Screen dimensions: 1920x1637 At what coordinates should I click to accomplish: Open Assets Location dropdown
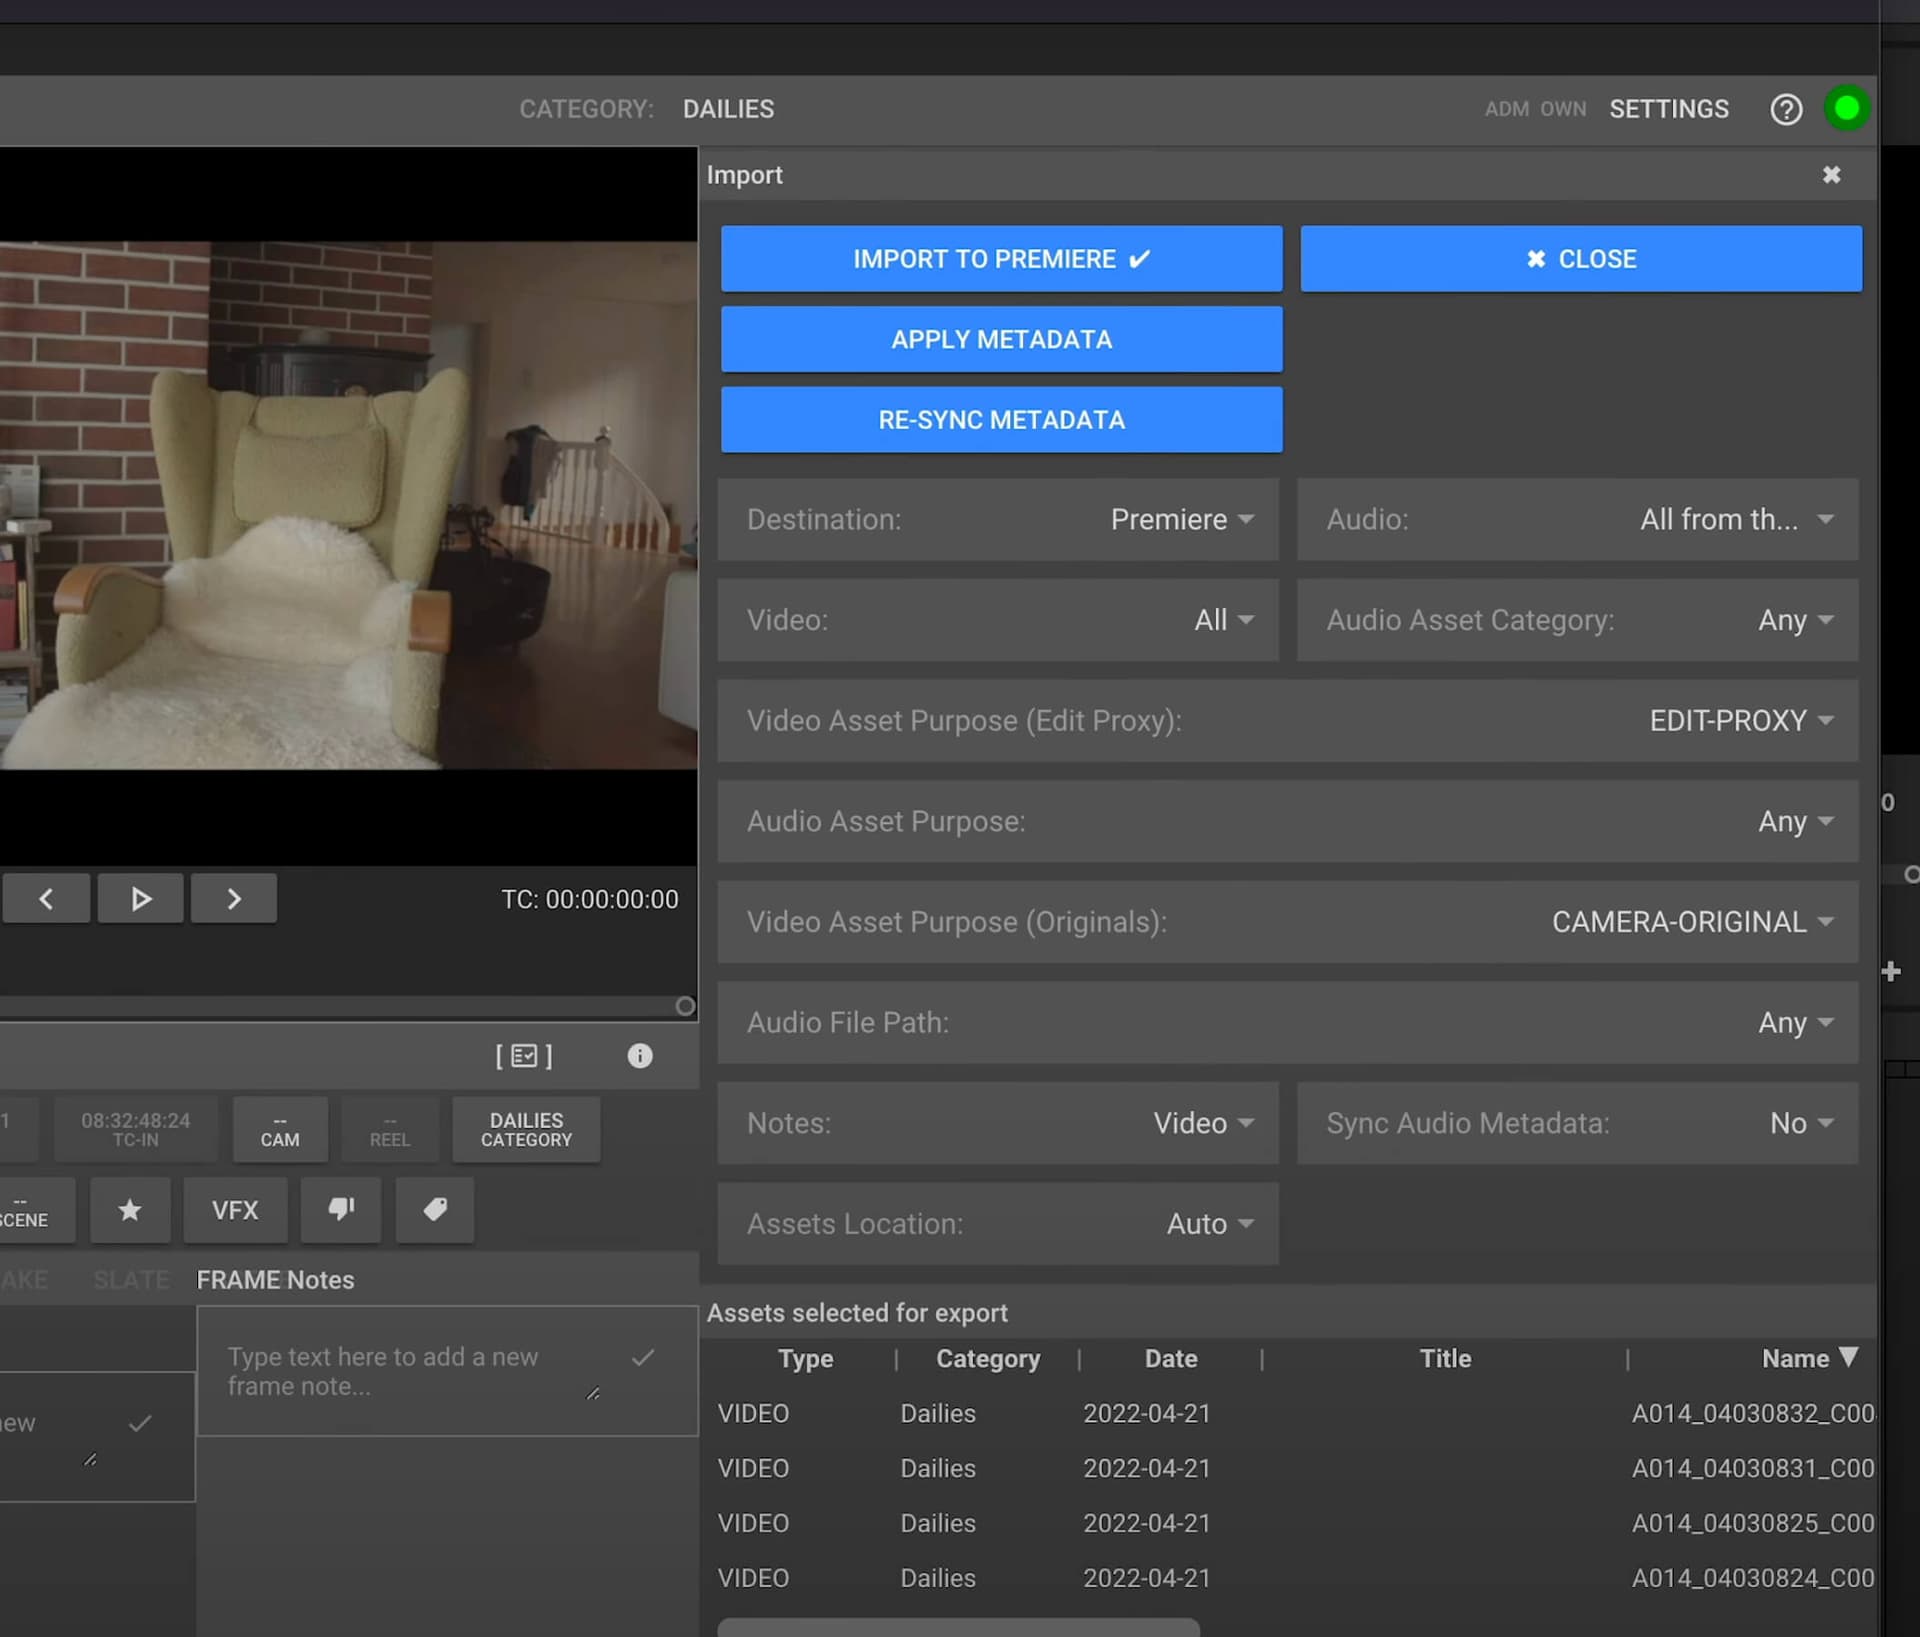tap(998, 1224)
